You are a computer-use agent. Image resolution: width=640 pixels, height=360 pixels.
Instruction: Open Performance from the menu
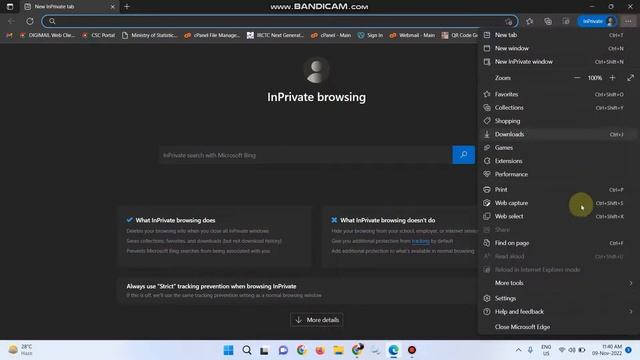click(x=557, y=174)
